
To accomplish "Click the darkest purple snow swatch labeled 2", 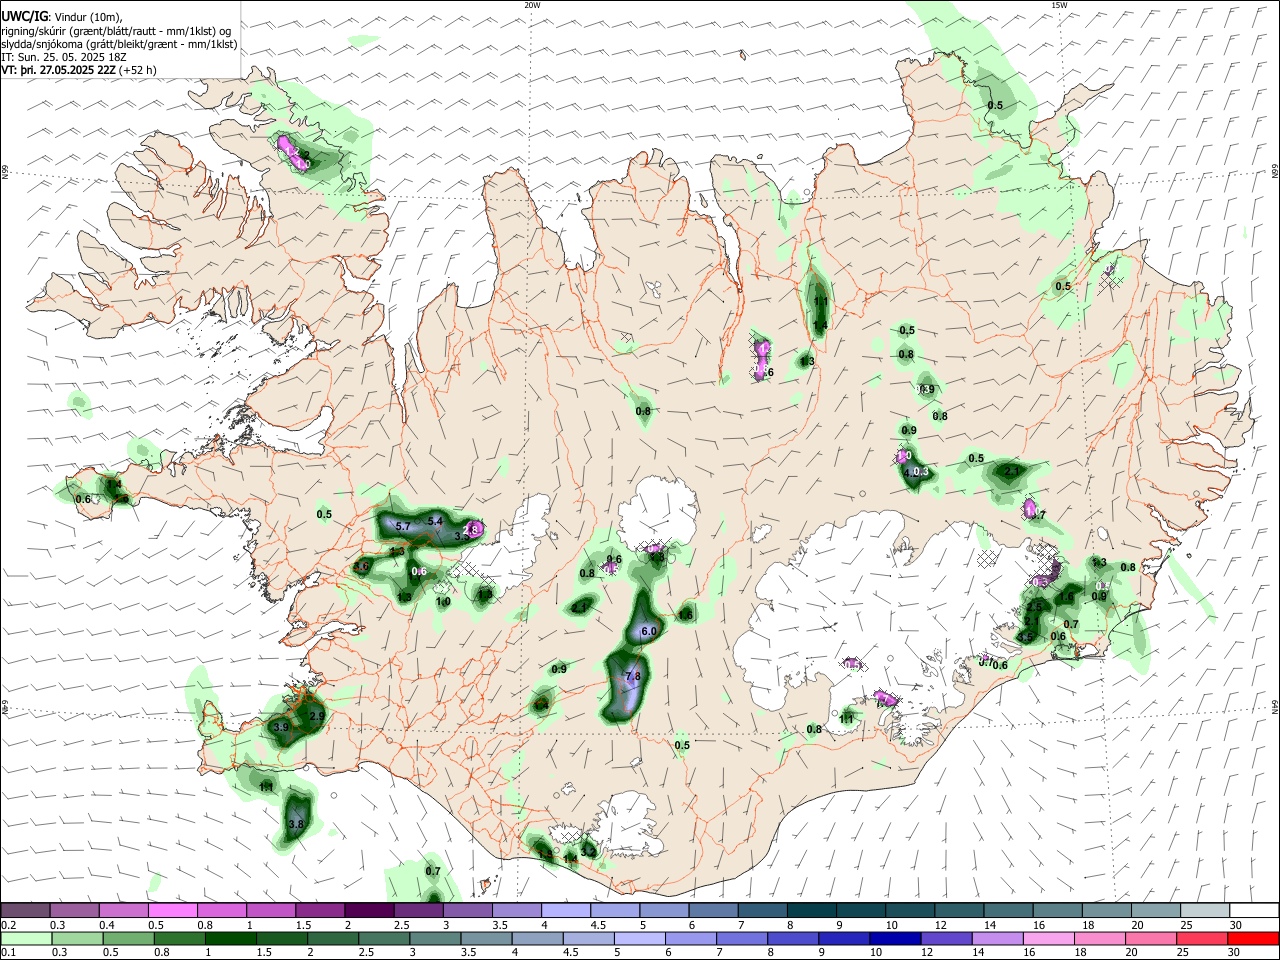I will 370,910.
